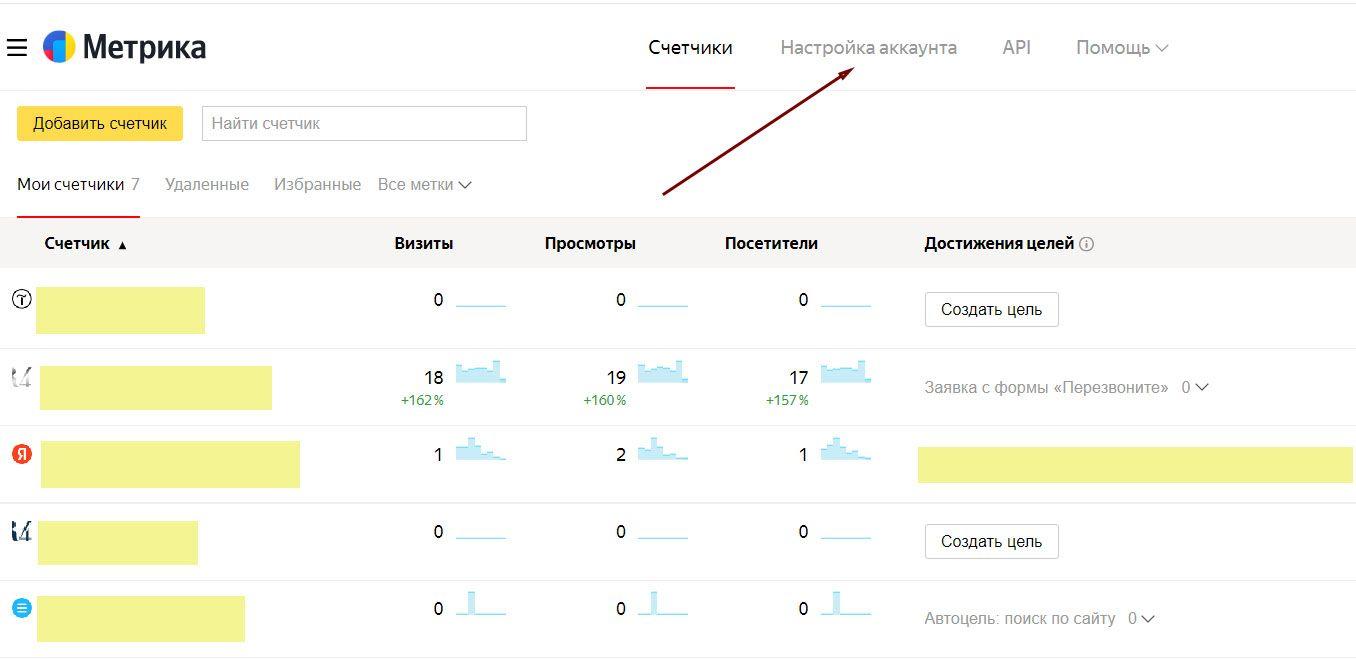Click the T favicon of the first counter
This screenshot has height=659, width=1356.
(21, 298)
